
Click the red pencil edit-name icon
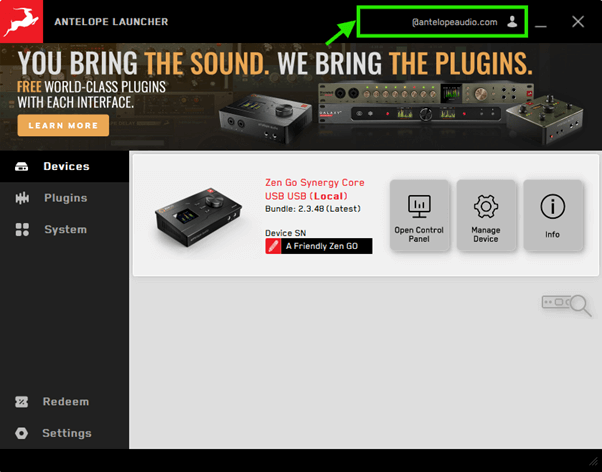click(273, 246)
